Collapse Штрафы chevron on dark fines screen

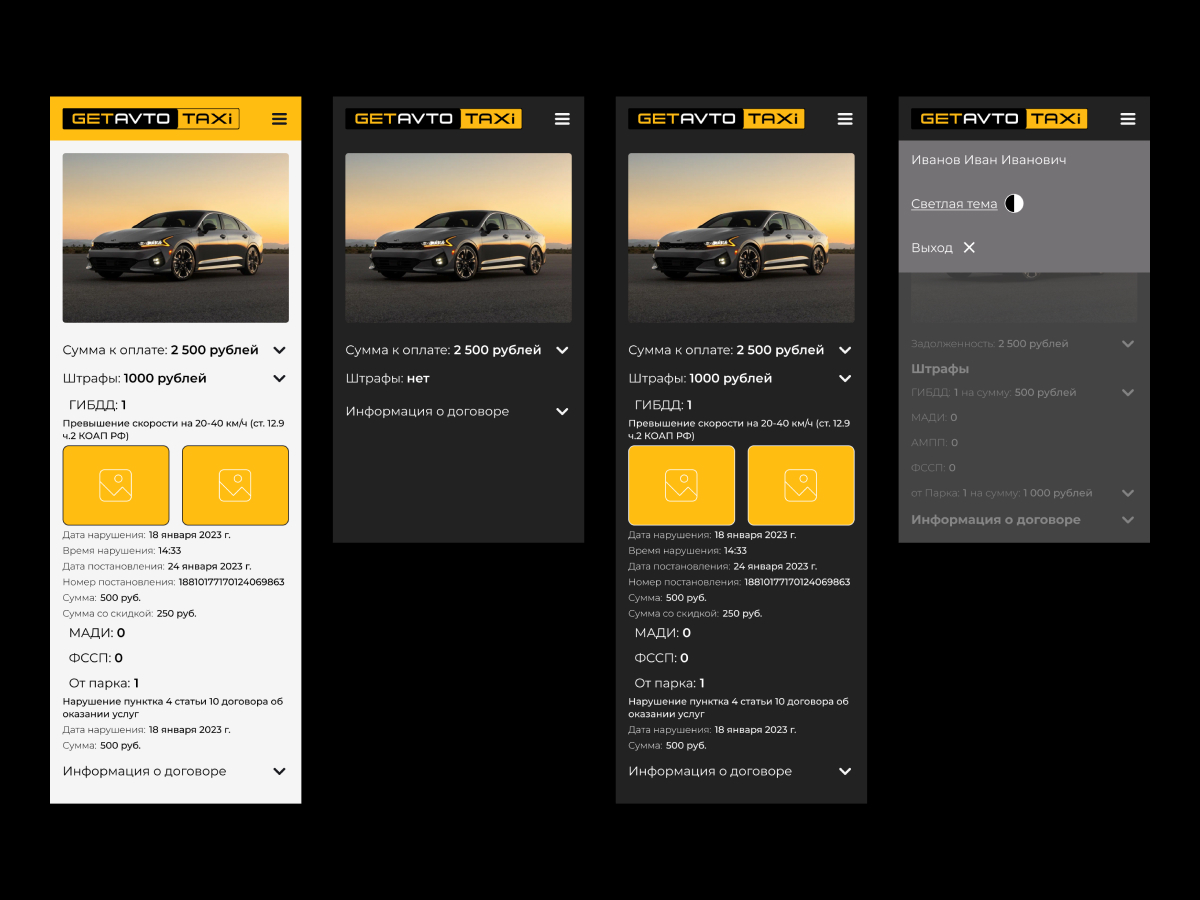click(845, 379)
